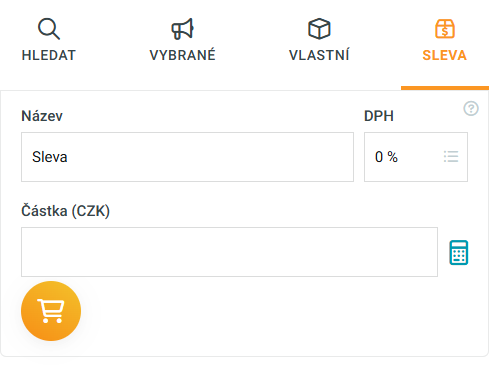The height and width of the screenshot is (366, 494).
Task: Click the magnifying glass search icon
Action: tap(49, 29)
